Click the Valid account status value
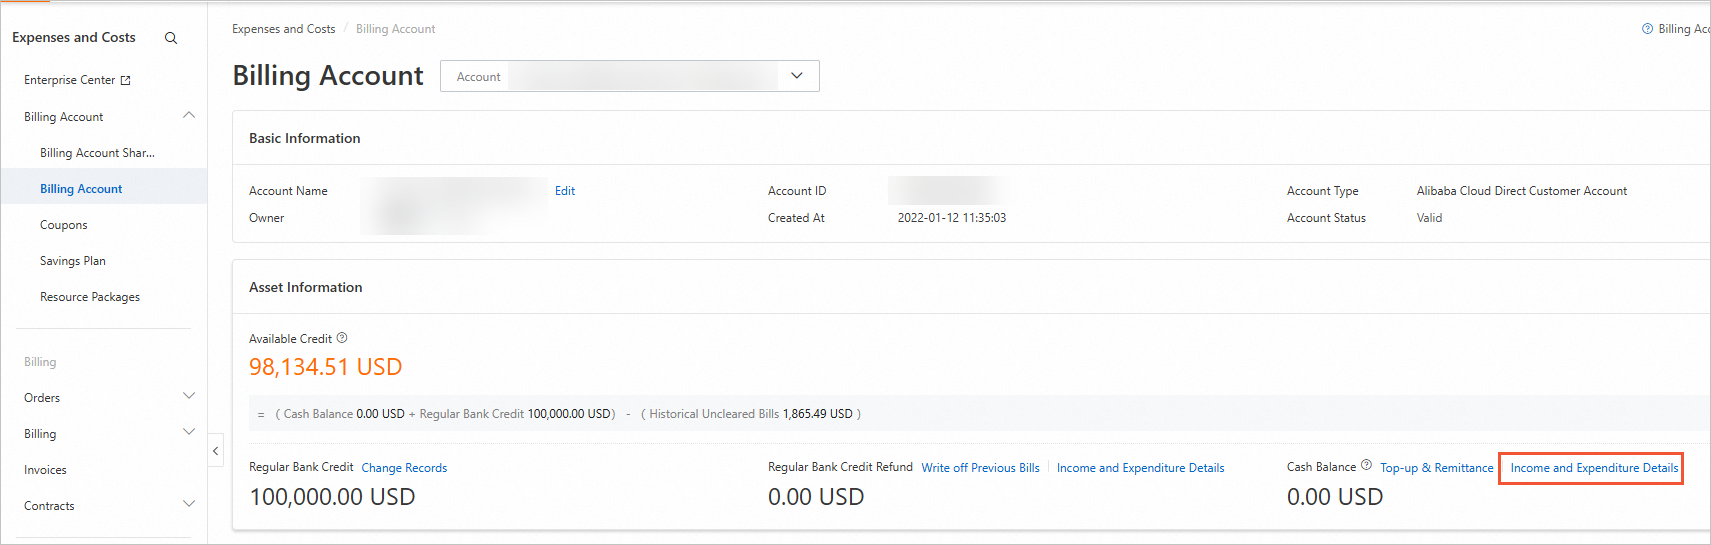 point(1429,218)
